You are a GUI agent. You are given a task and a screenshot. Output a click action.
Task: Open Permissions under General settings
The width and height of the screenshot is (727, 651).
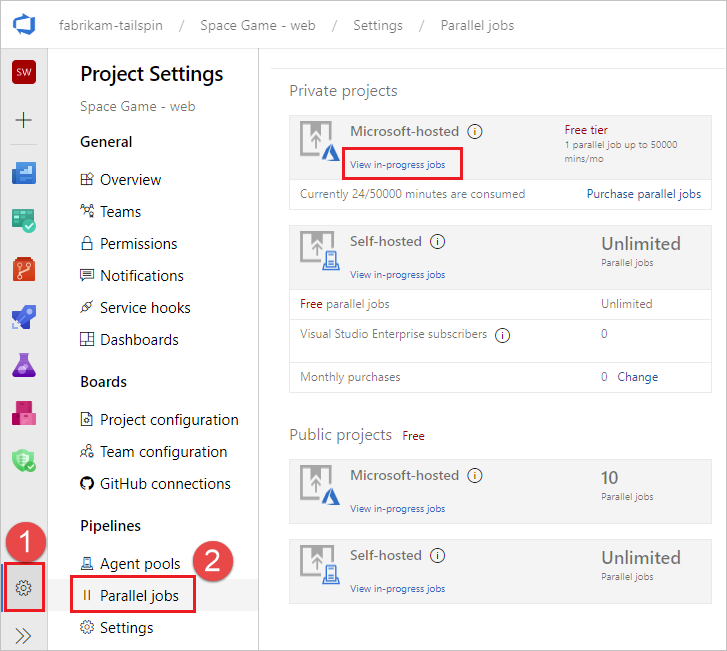tap(138, 244)
